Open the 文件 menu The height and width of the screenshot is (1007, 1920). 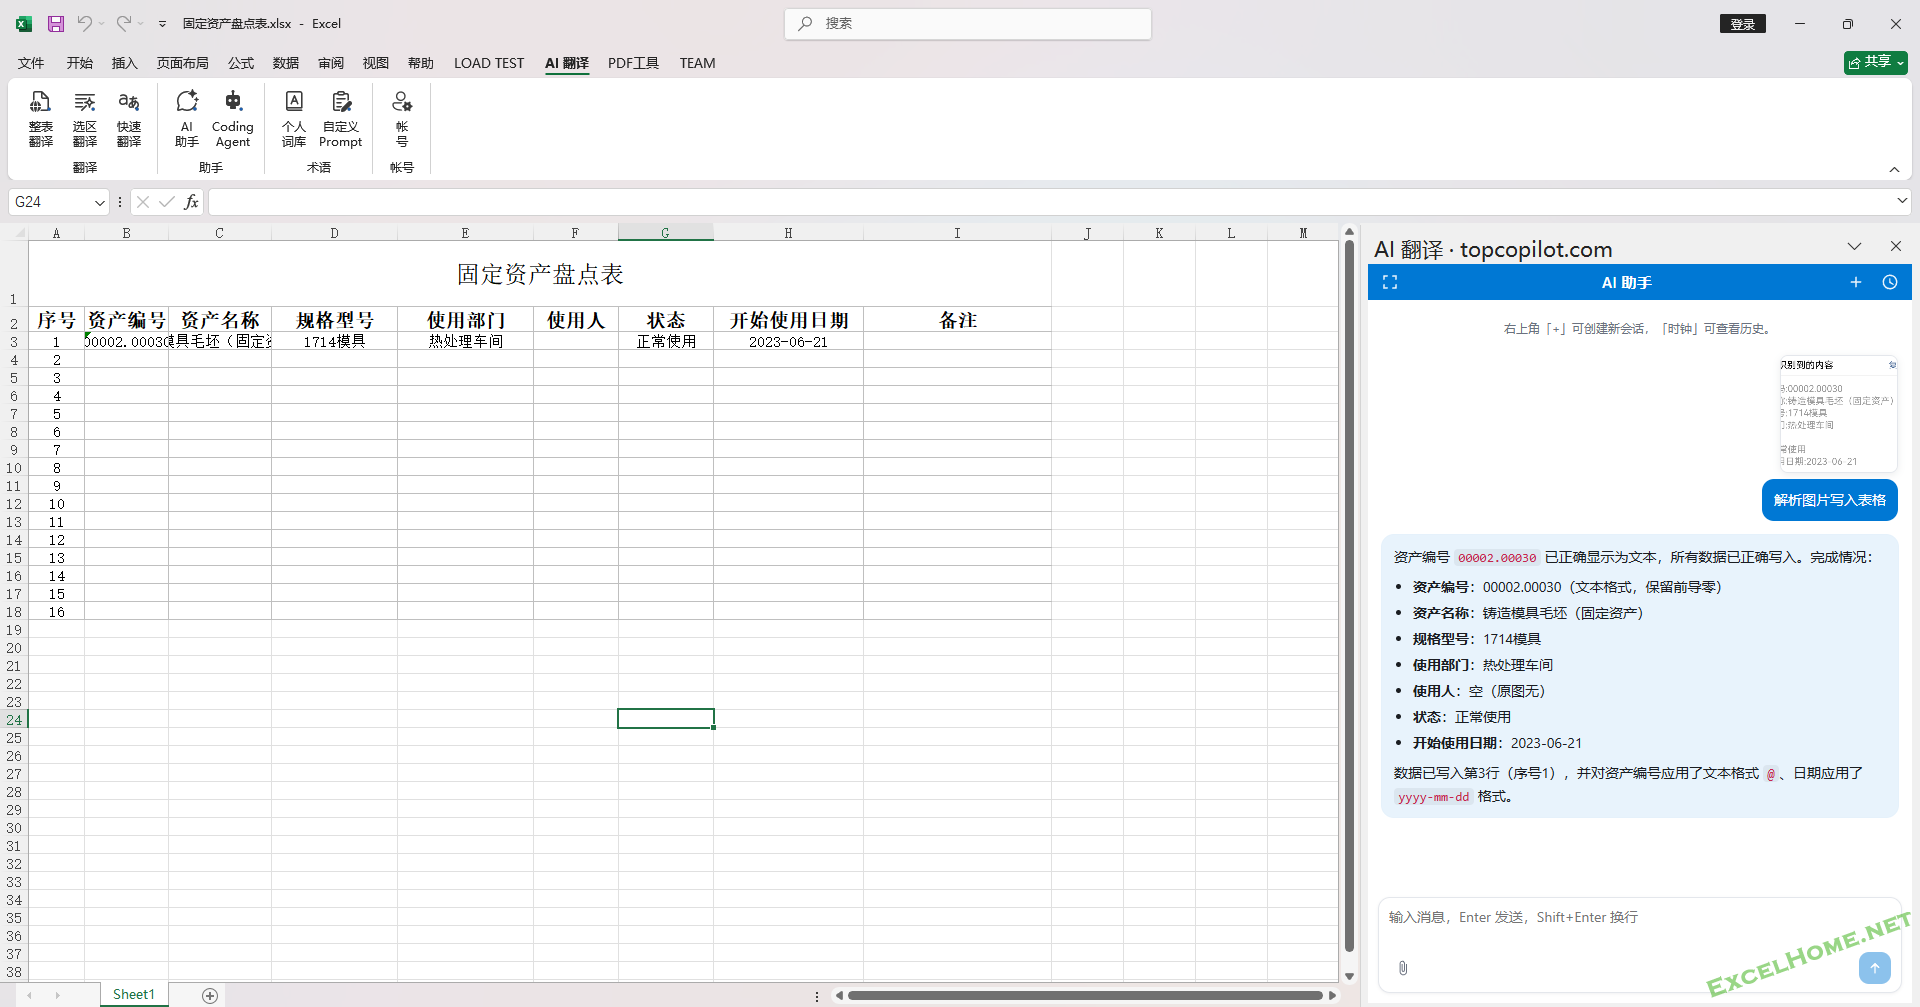(x=31, y=63)
